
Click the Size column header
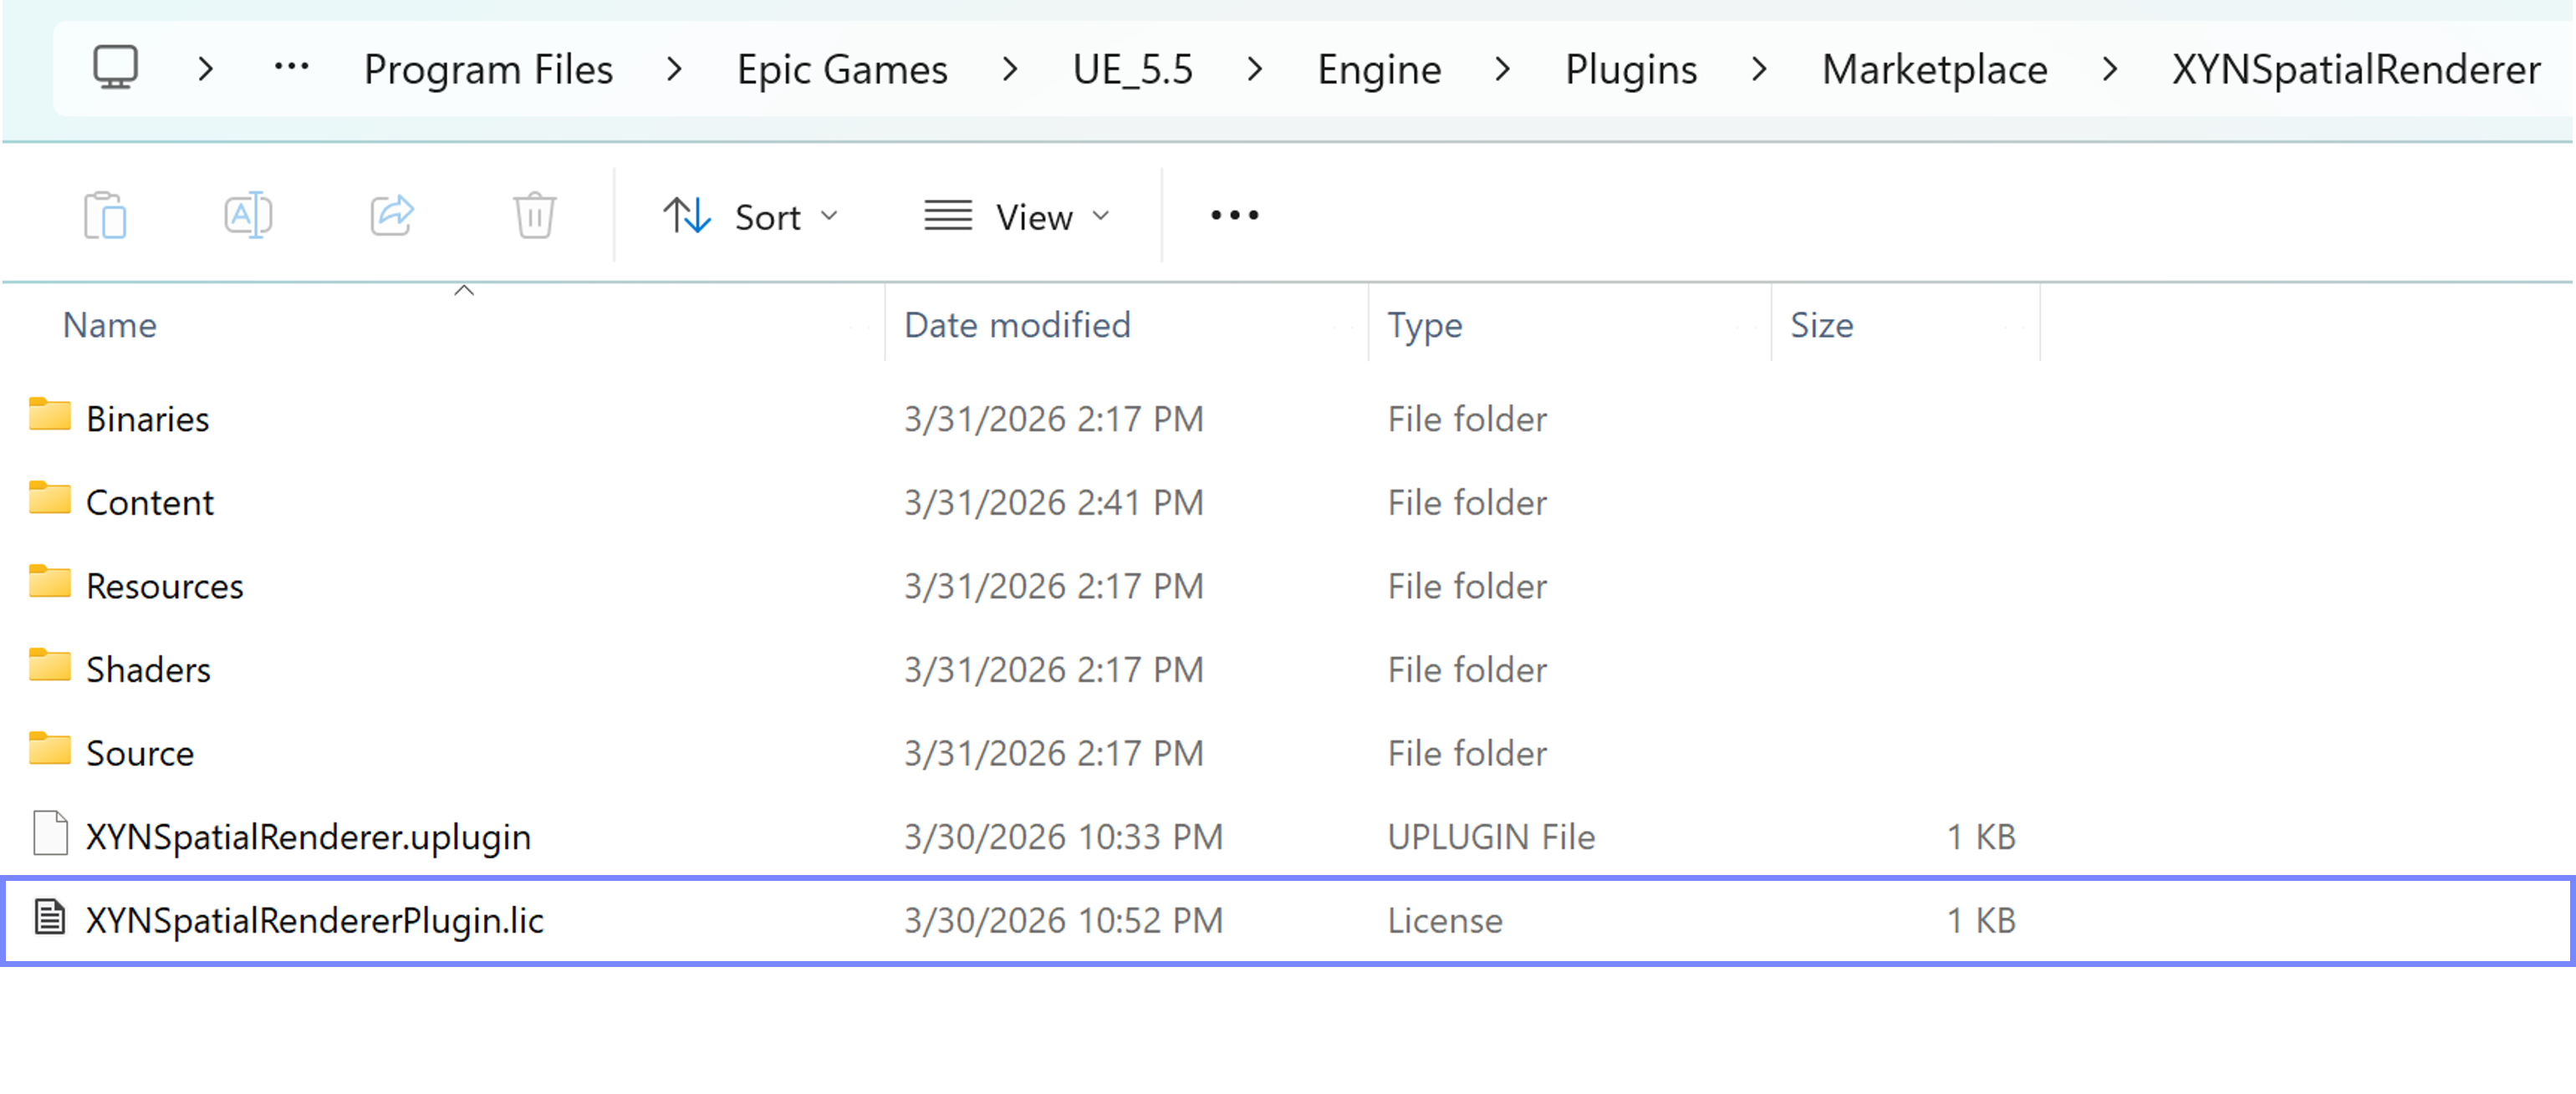coord(1821,325)
